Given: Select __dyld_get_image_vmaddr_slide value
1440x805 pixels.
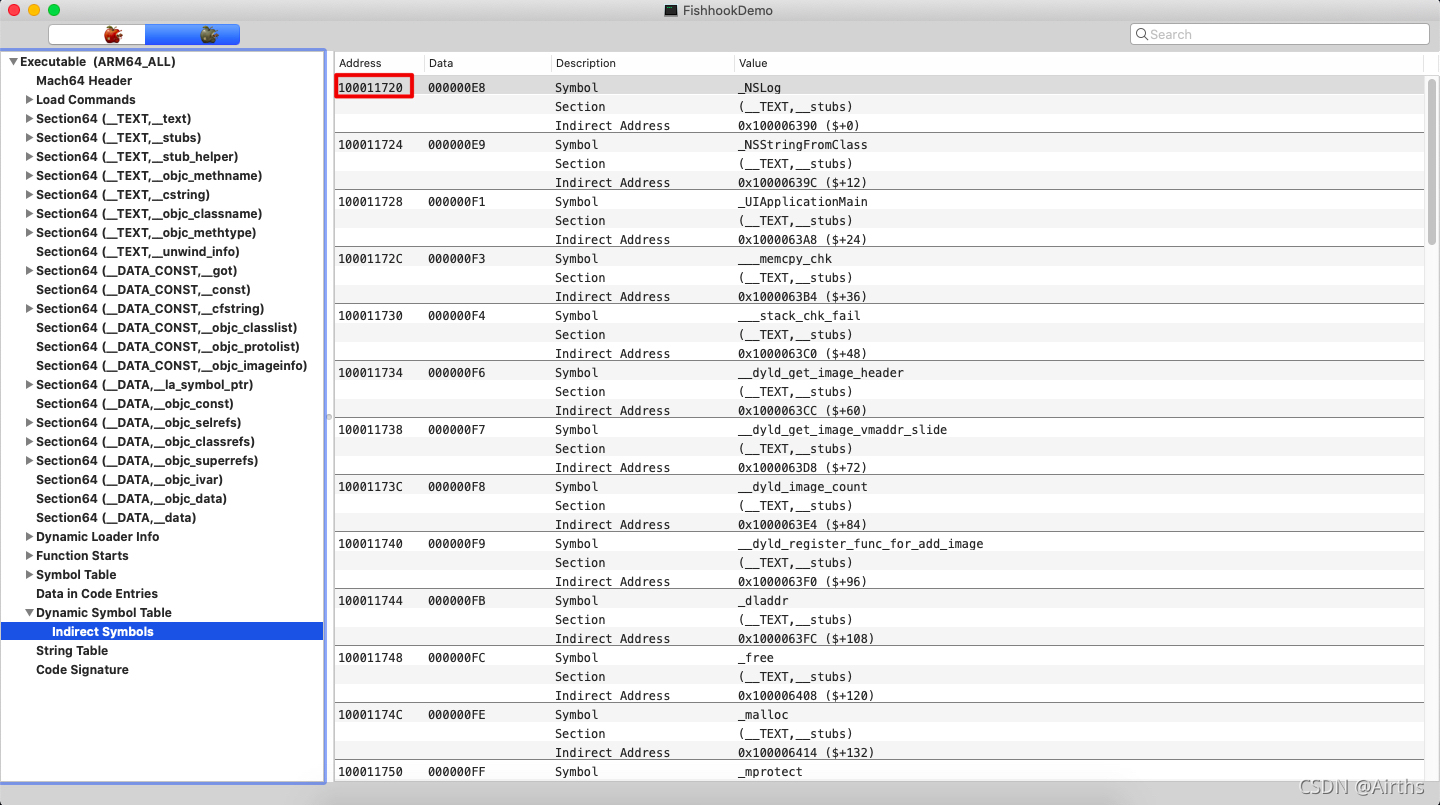Looking at the screenshot, I should pyautogui.click(x=843, y=430).
